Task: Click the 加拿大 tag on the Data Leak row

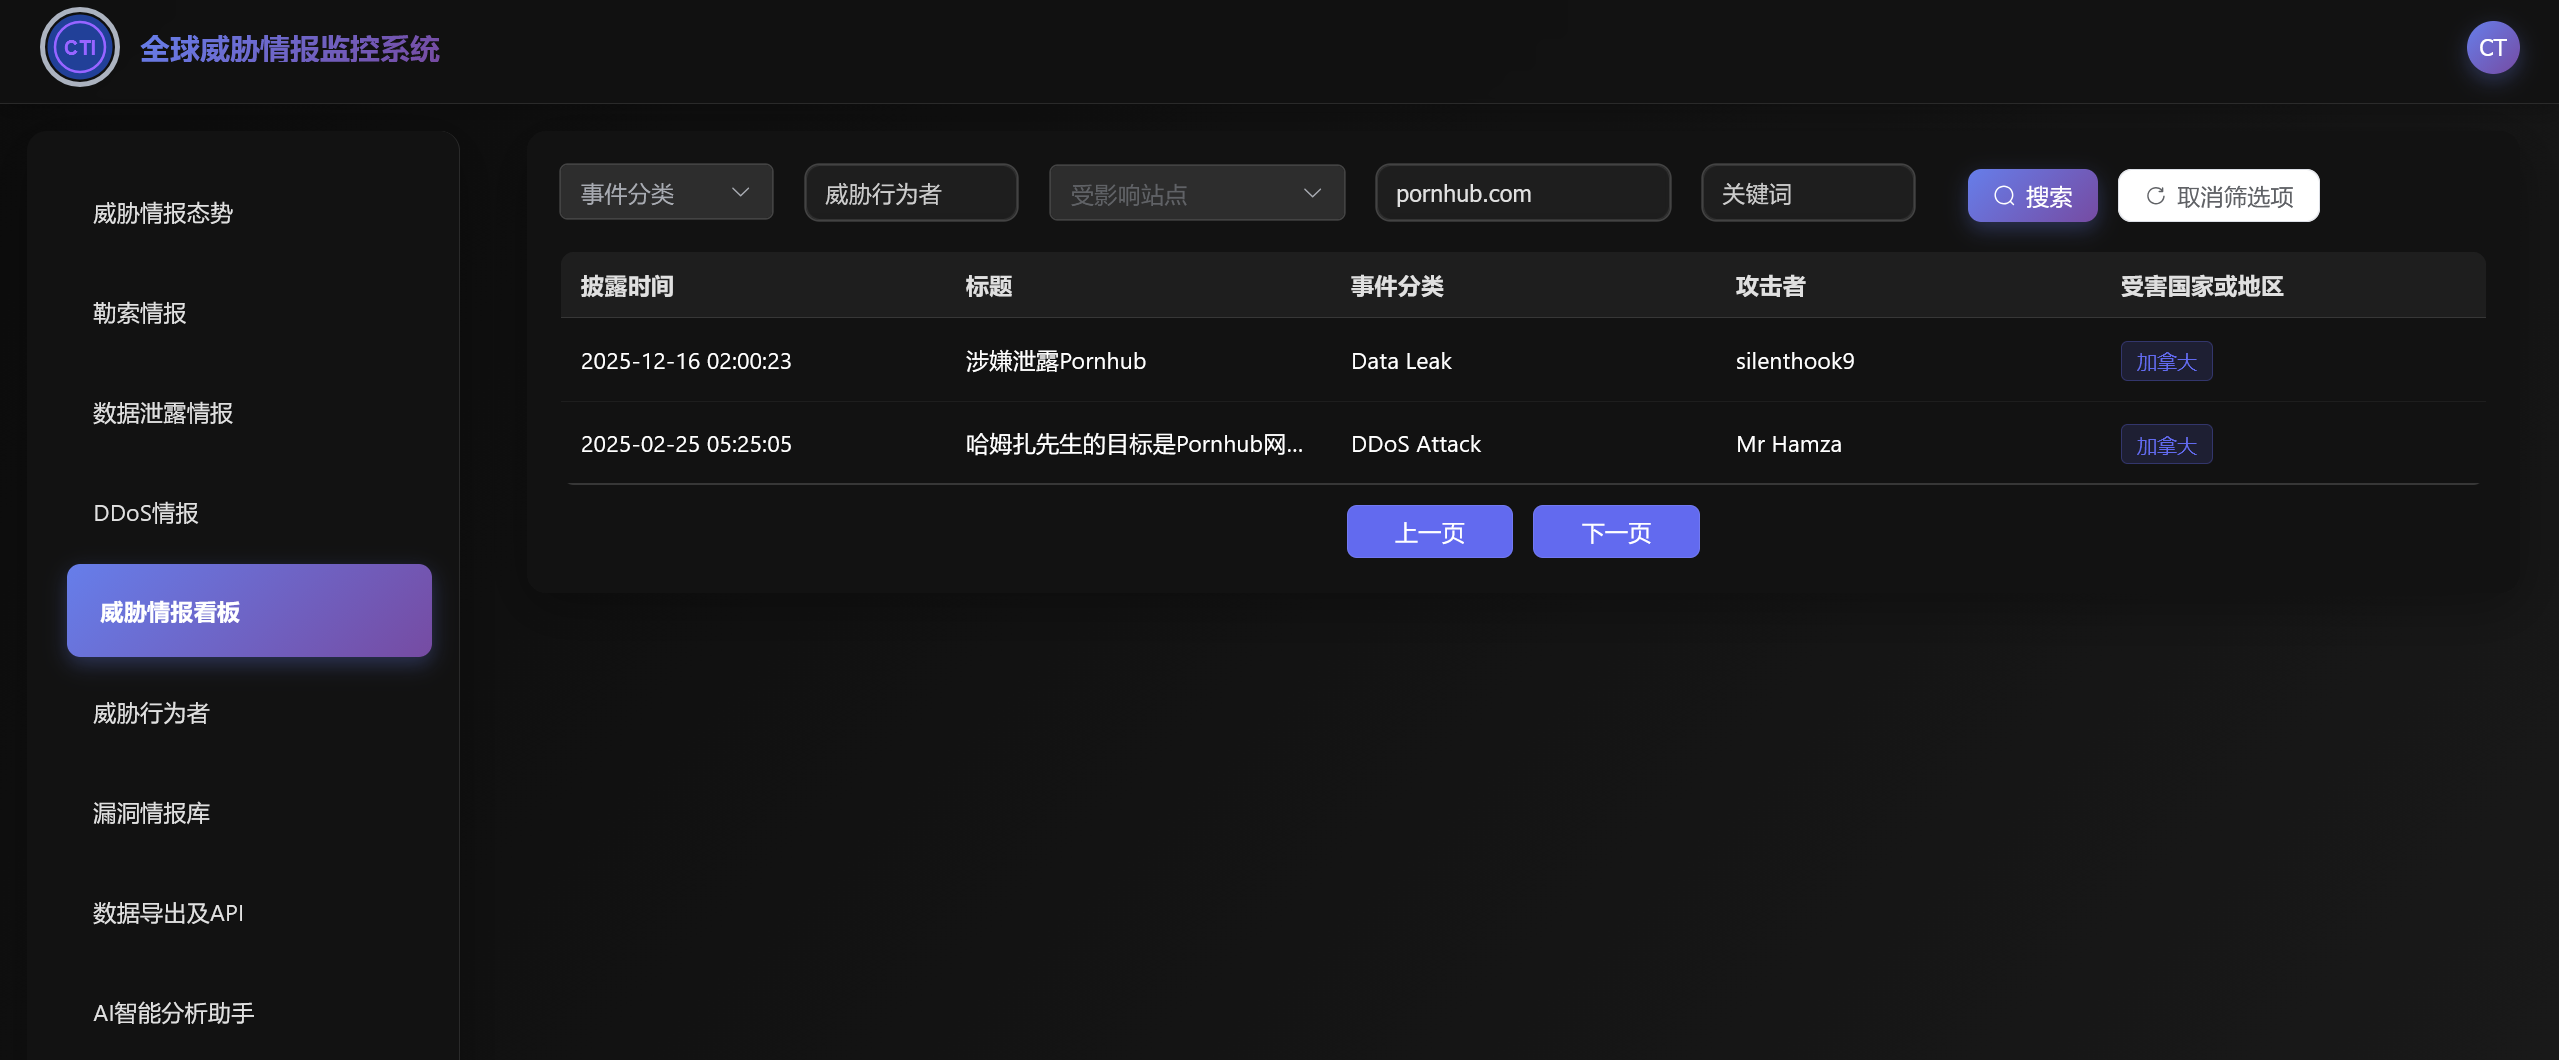Action: (2165, 361)
